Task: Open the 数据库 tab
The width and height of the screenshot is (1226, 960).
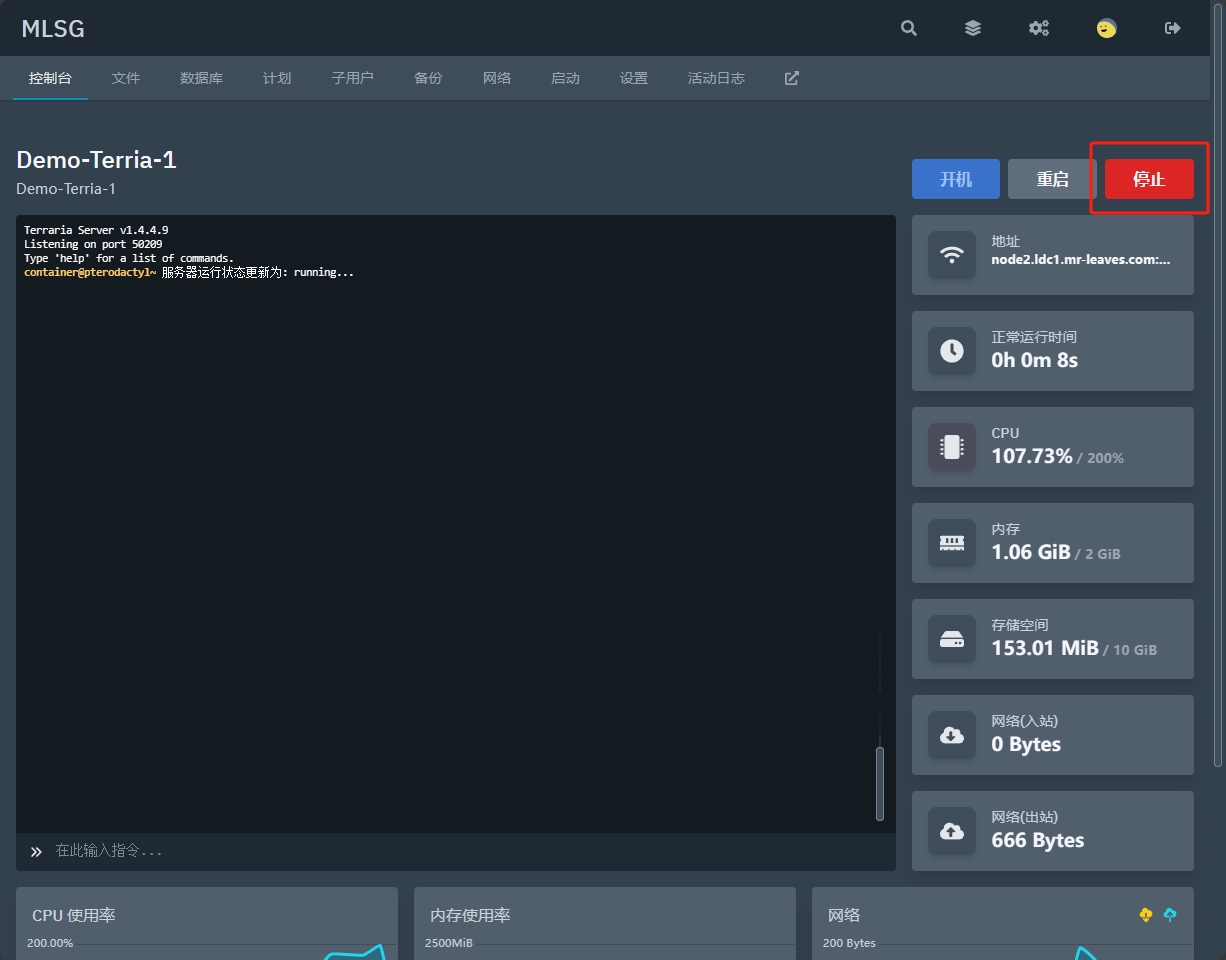Action: pyautogui.click(x=201, y=78)
